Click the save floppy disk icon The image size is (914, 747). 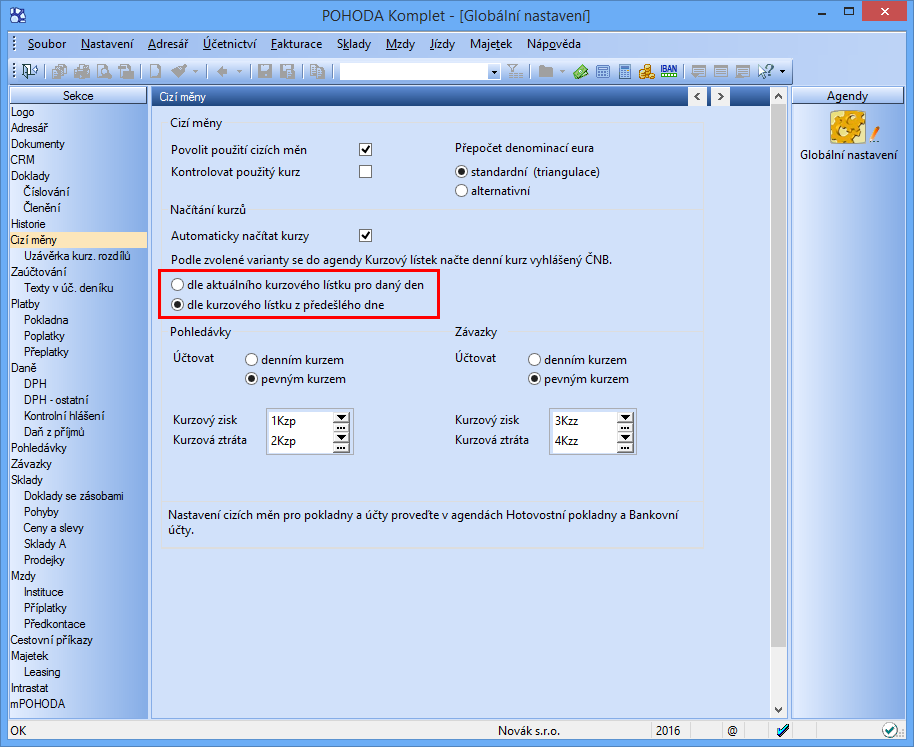pos(265,71)
